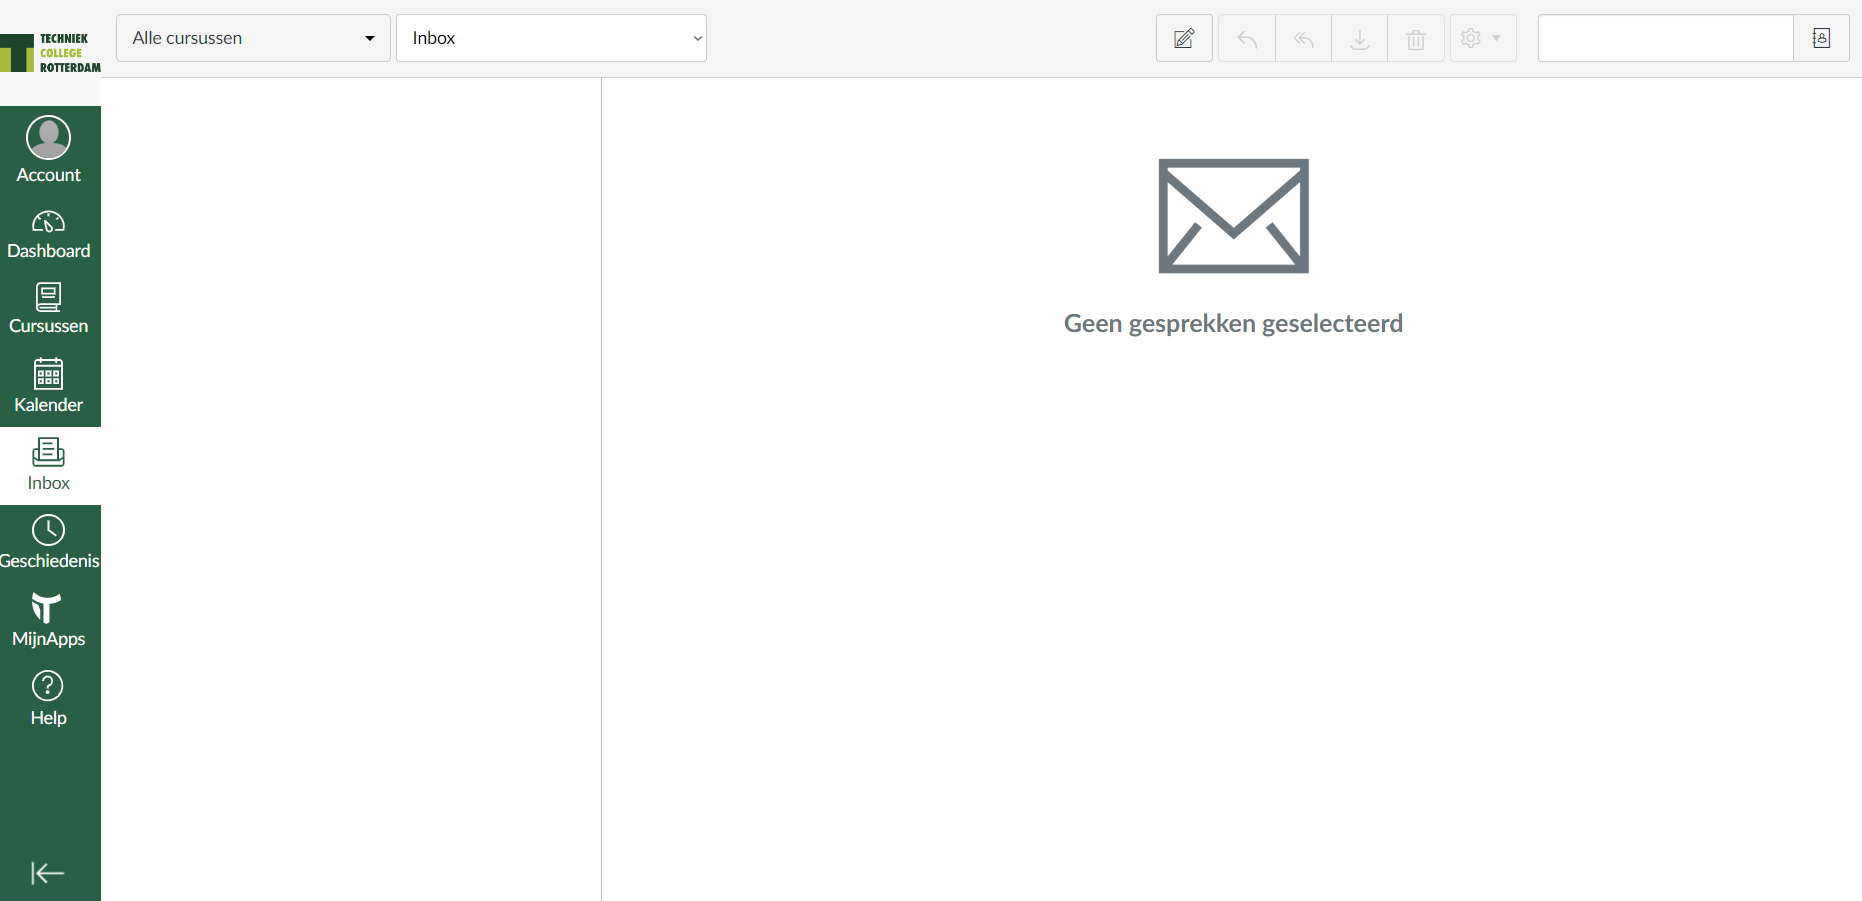Archive the conversation using the download-tray icon
The height and width of the screenshot is (901, 1862).
click(1359, 39)
